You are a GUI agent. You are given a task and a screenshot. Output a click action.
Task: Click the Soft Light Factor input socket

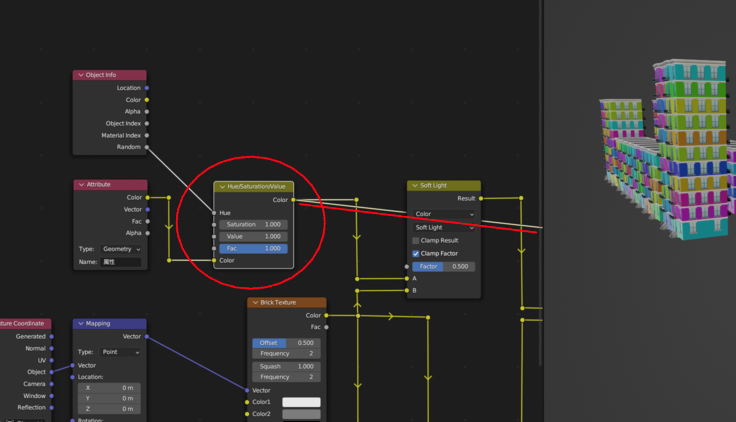tap(407, 267)
